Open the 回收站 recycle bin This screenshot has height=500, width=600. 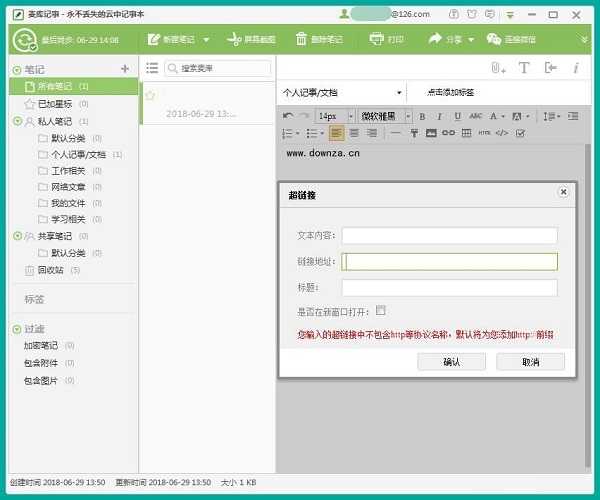50,270
